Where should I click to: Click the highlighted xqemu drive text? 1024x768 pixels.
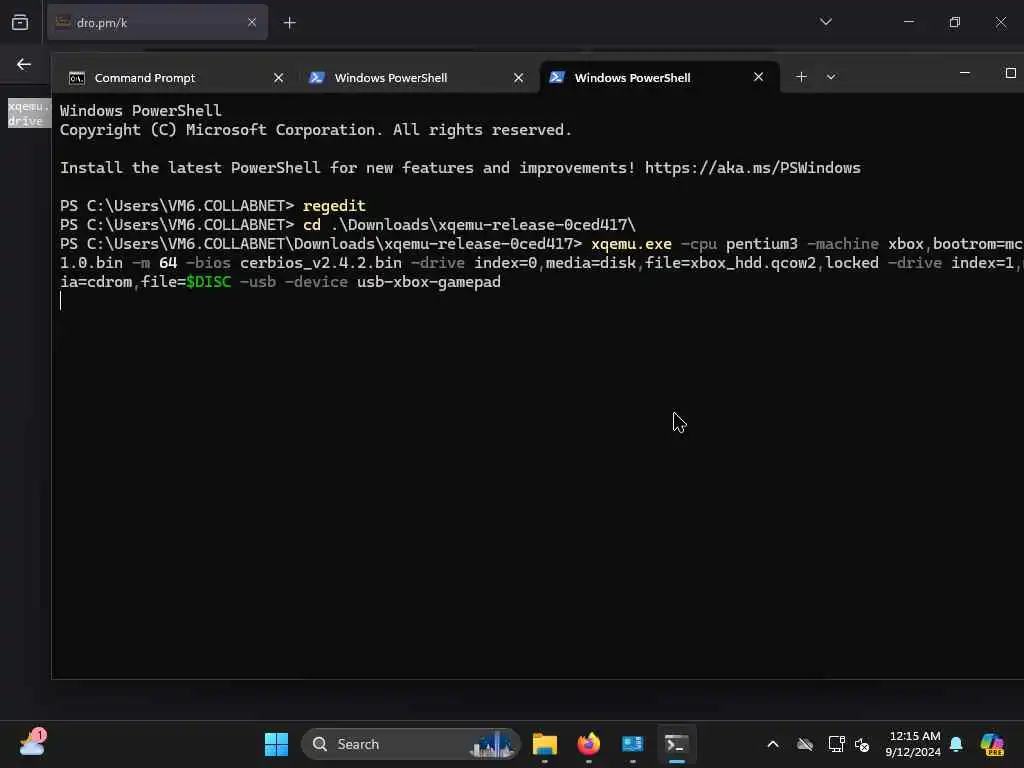(x=28, y=113)
